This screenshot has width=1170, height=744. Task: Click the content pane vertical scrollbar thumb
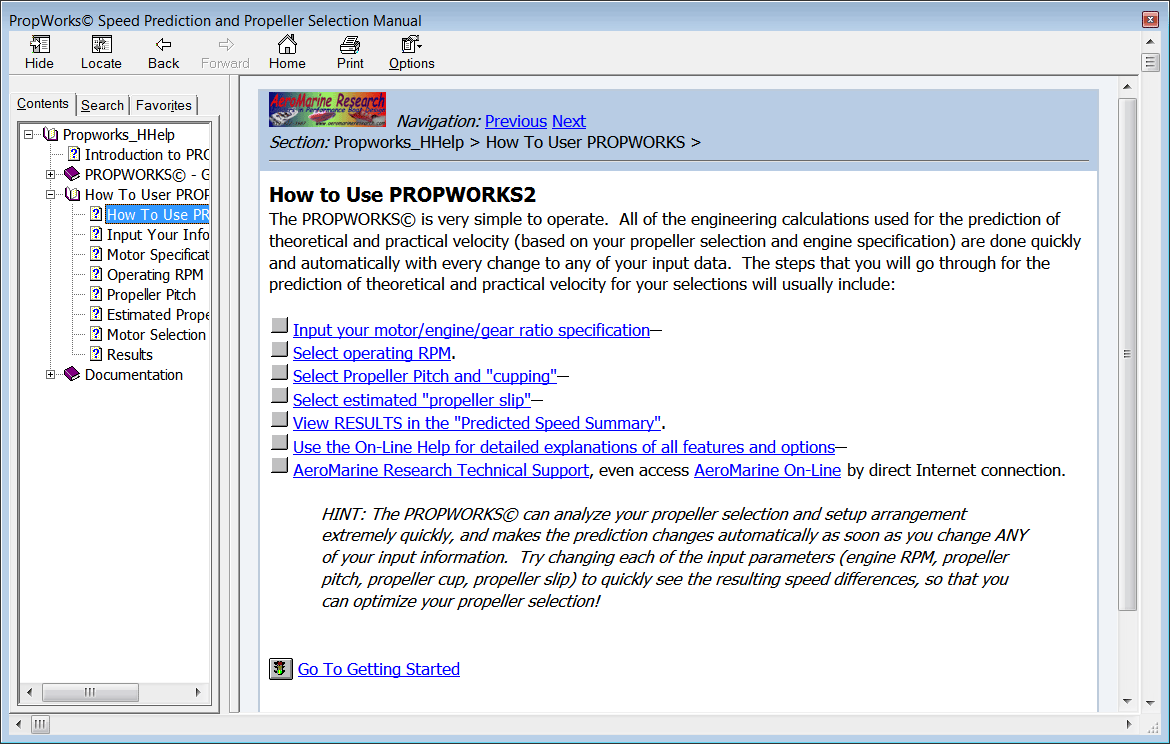click(x=1127, y=354)
